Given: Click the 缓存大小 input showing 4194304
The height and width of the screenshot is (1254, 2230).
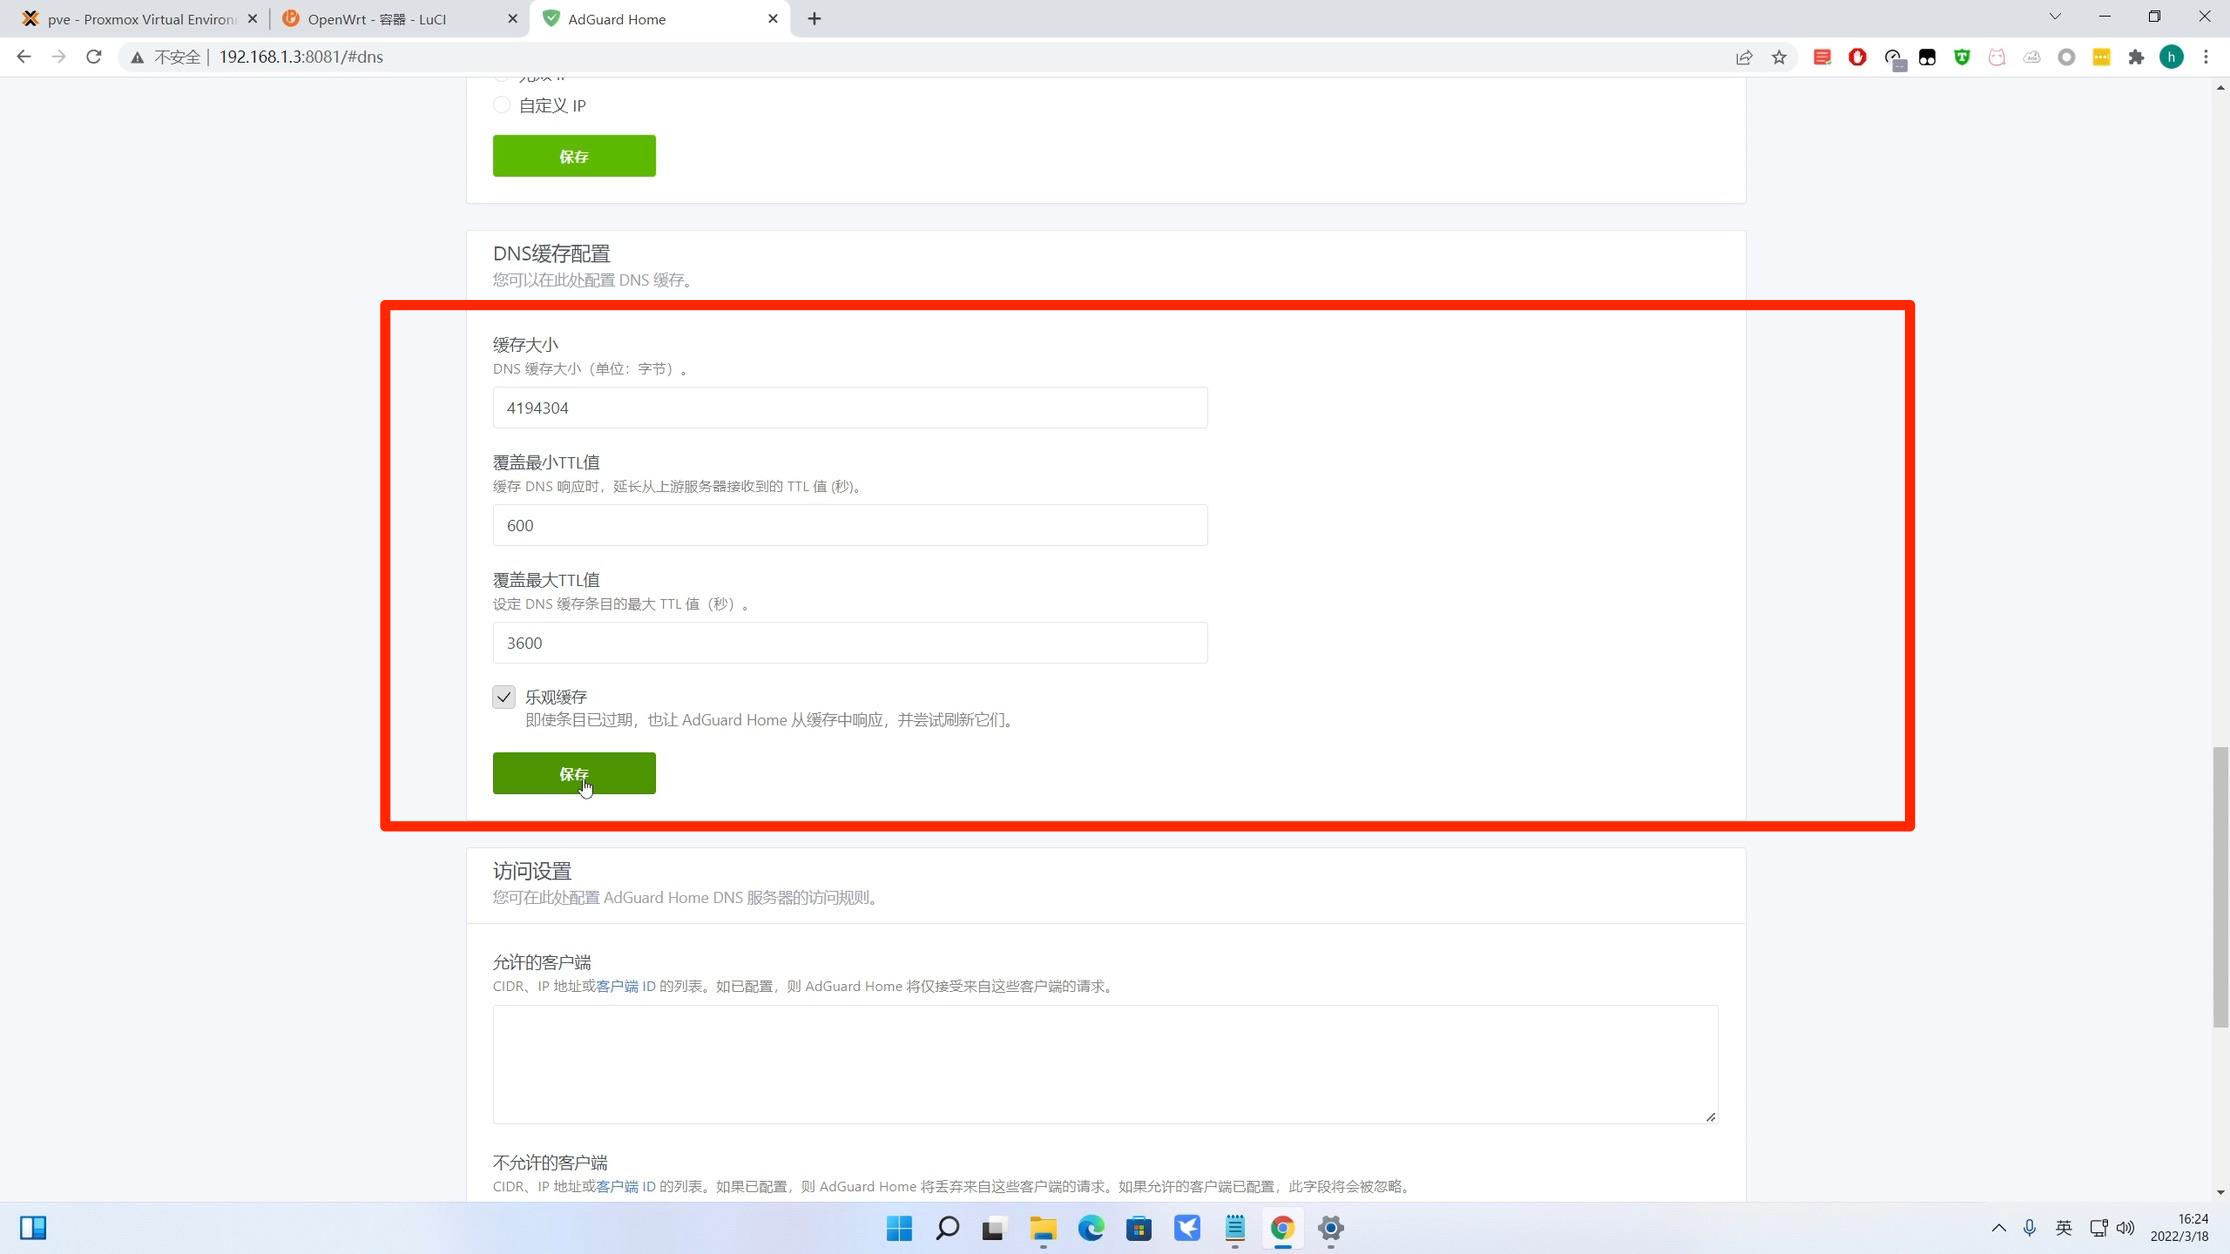Looking at the screenshot, I should [x=849, y=407].
